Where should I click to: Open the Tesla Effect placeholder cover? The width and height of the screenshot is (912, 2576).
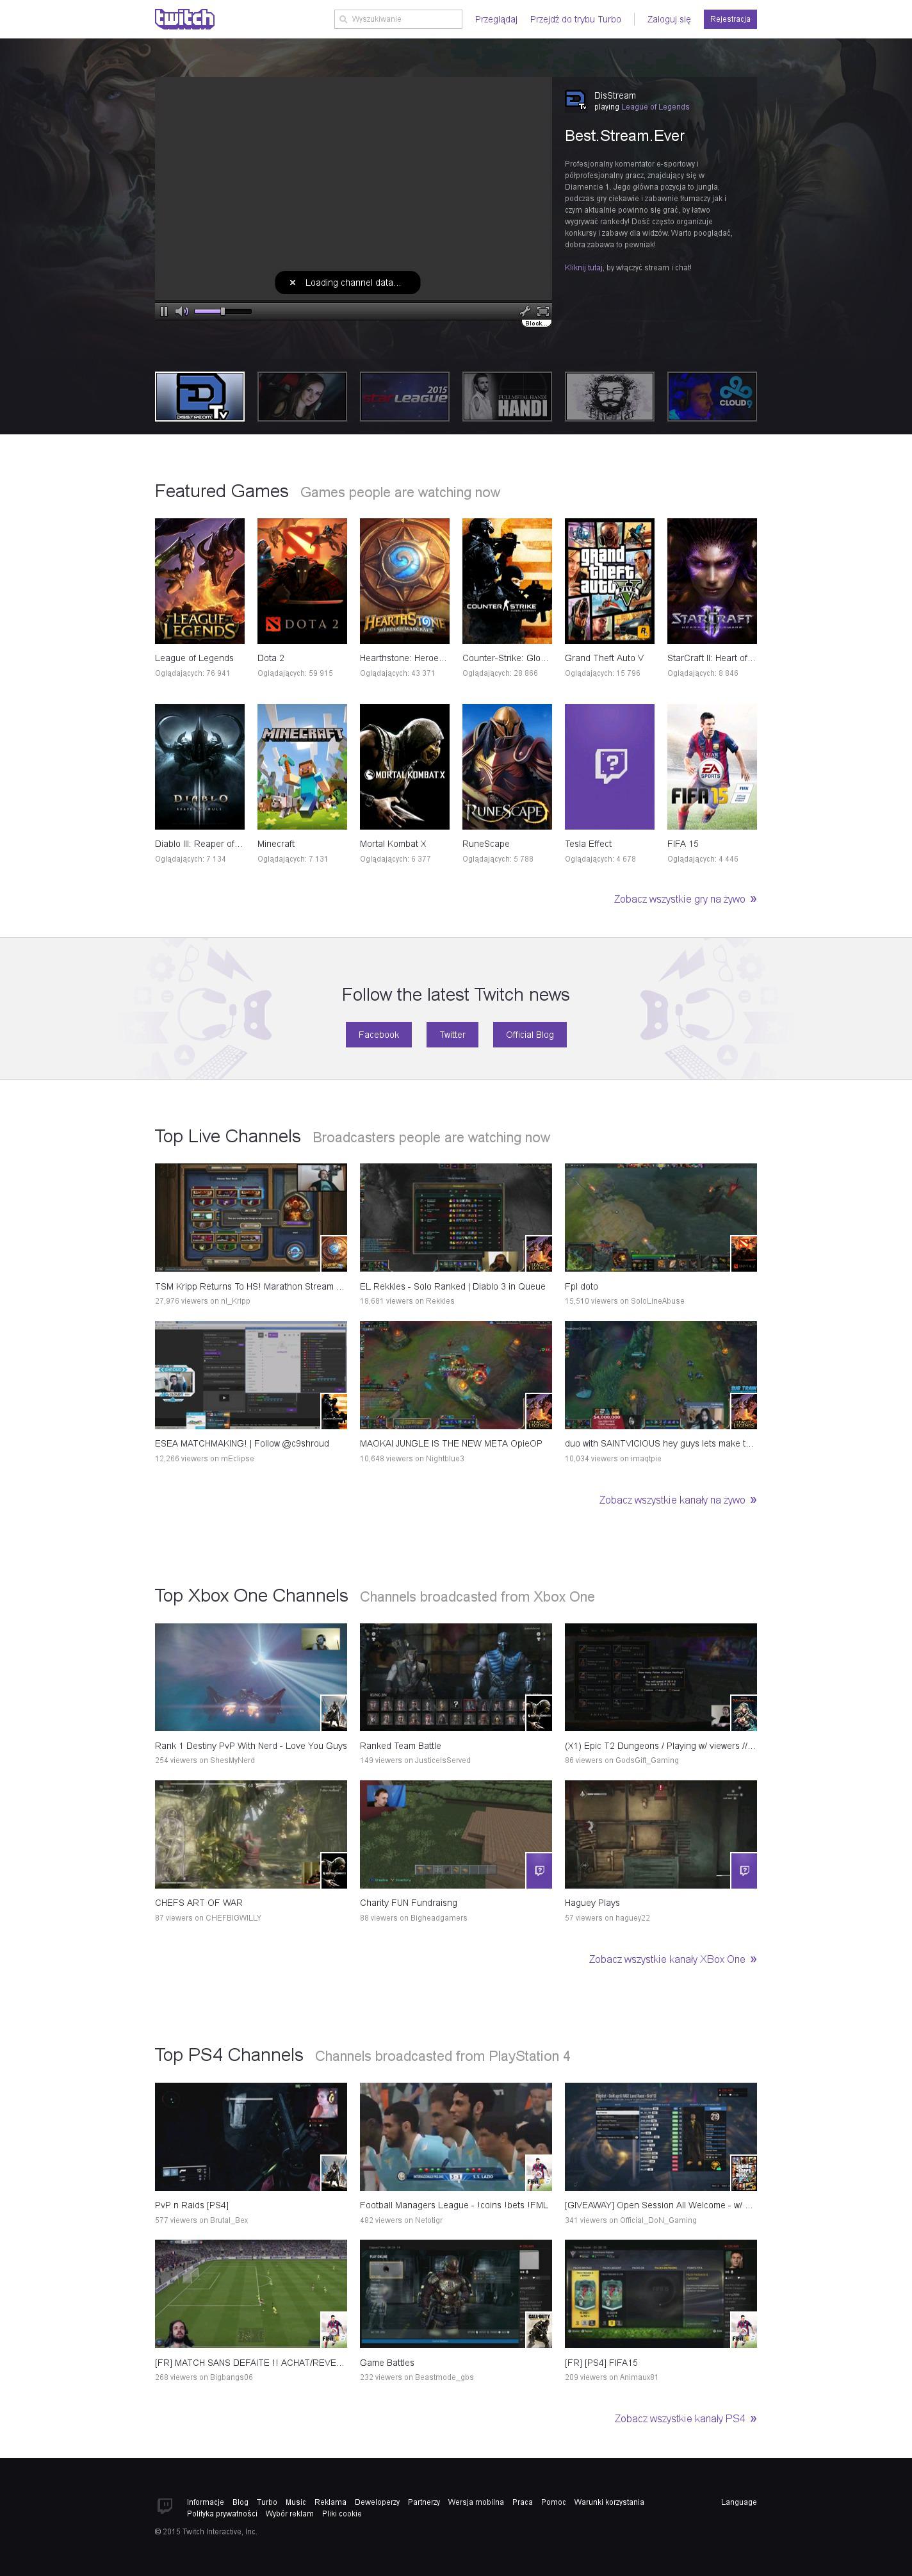[x=610, y=767]
